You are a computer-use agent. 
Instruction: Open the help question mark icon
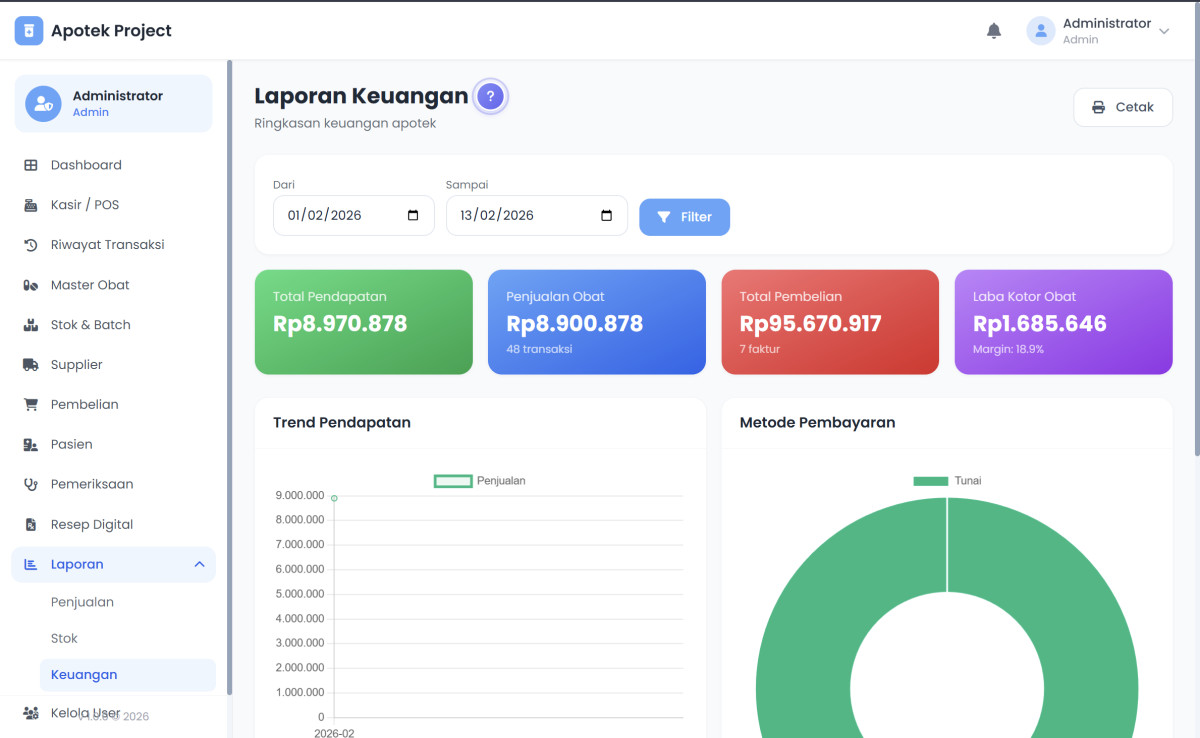490,97
